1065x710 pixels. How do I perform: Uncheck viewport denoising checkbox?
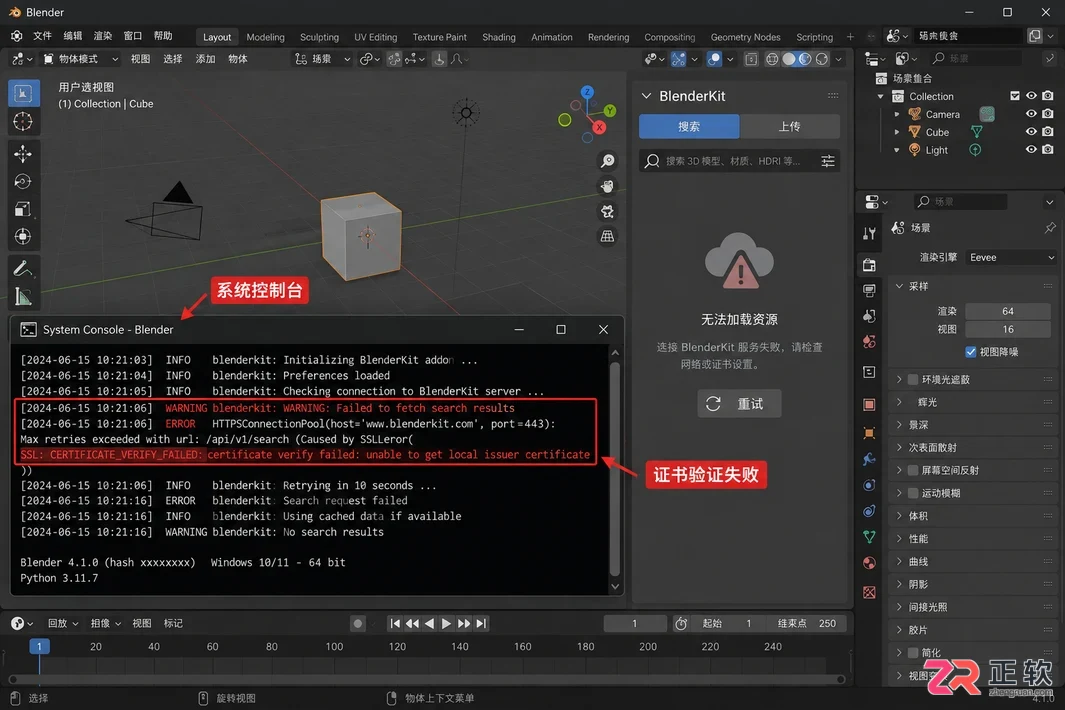(x=971, y=351)
